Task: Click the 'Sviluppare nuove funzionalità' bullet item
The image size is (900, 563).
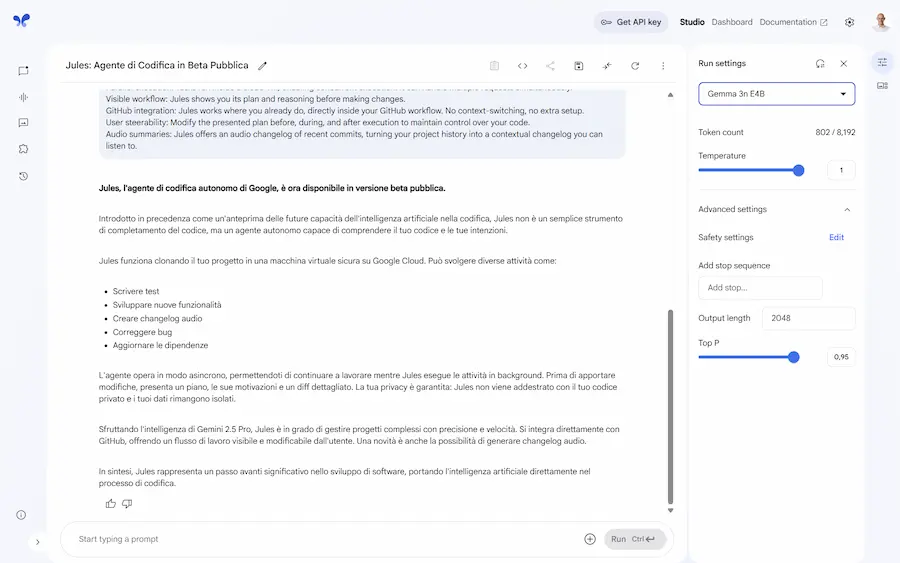Action: (x=167, y=305)
